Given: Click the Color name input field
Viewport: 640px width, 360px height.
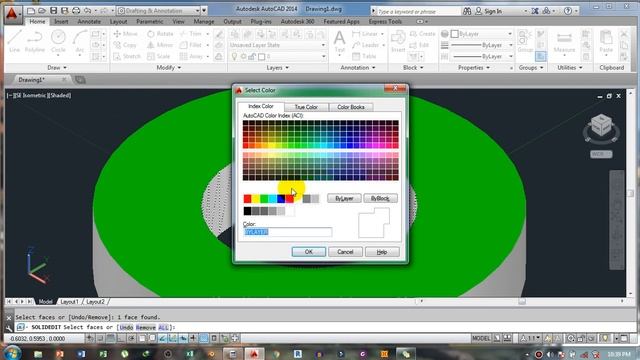Looking at the screenshot, I should [288, 232].
